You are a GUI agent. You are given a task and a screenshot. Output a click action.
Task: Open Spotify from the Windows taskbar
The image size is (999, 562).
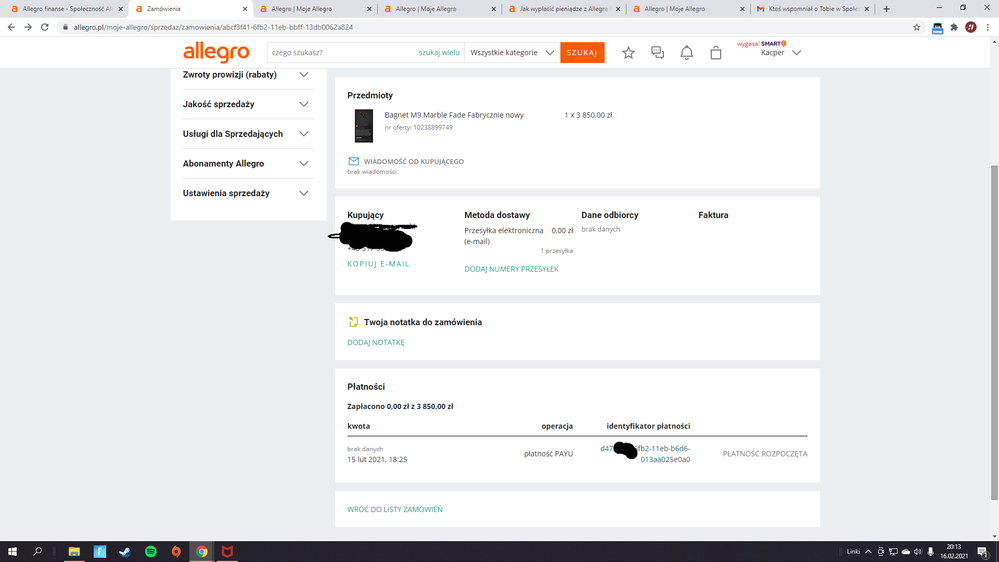[x=151, y=551]
